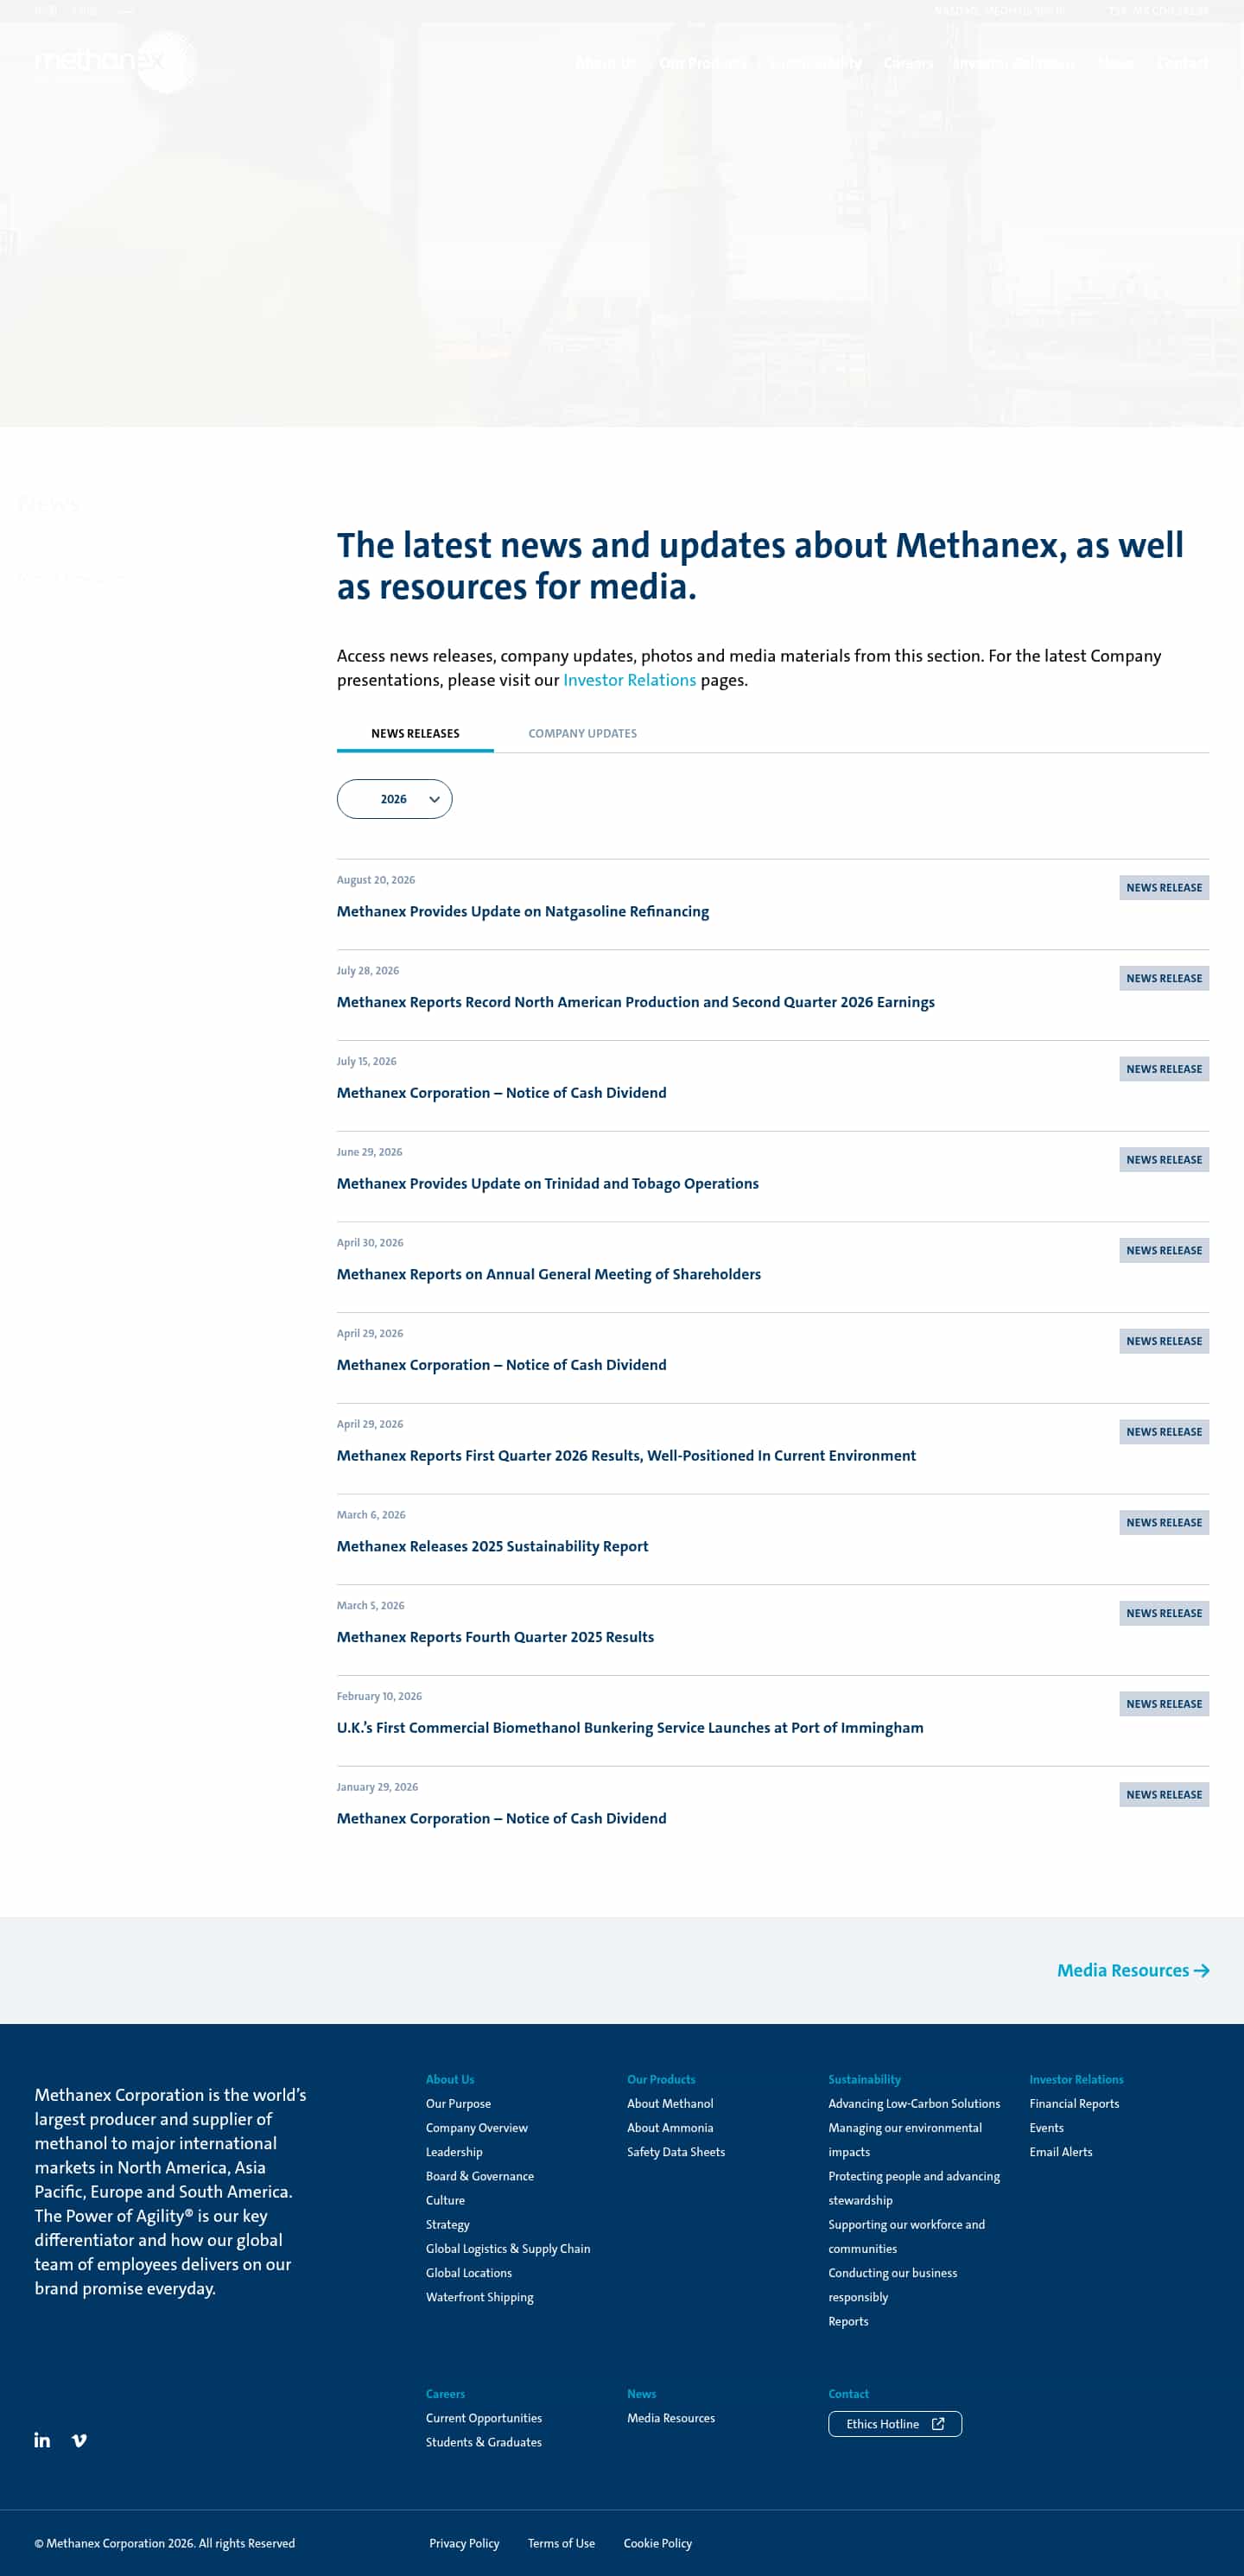Viewport: 1244px width, 2576px height.
Task: Open Conducting our business responsibly link
Action: click(x=892, y=2285)
